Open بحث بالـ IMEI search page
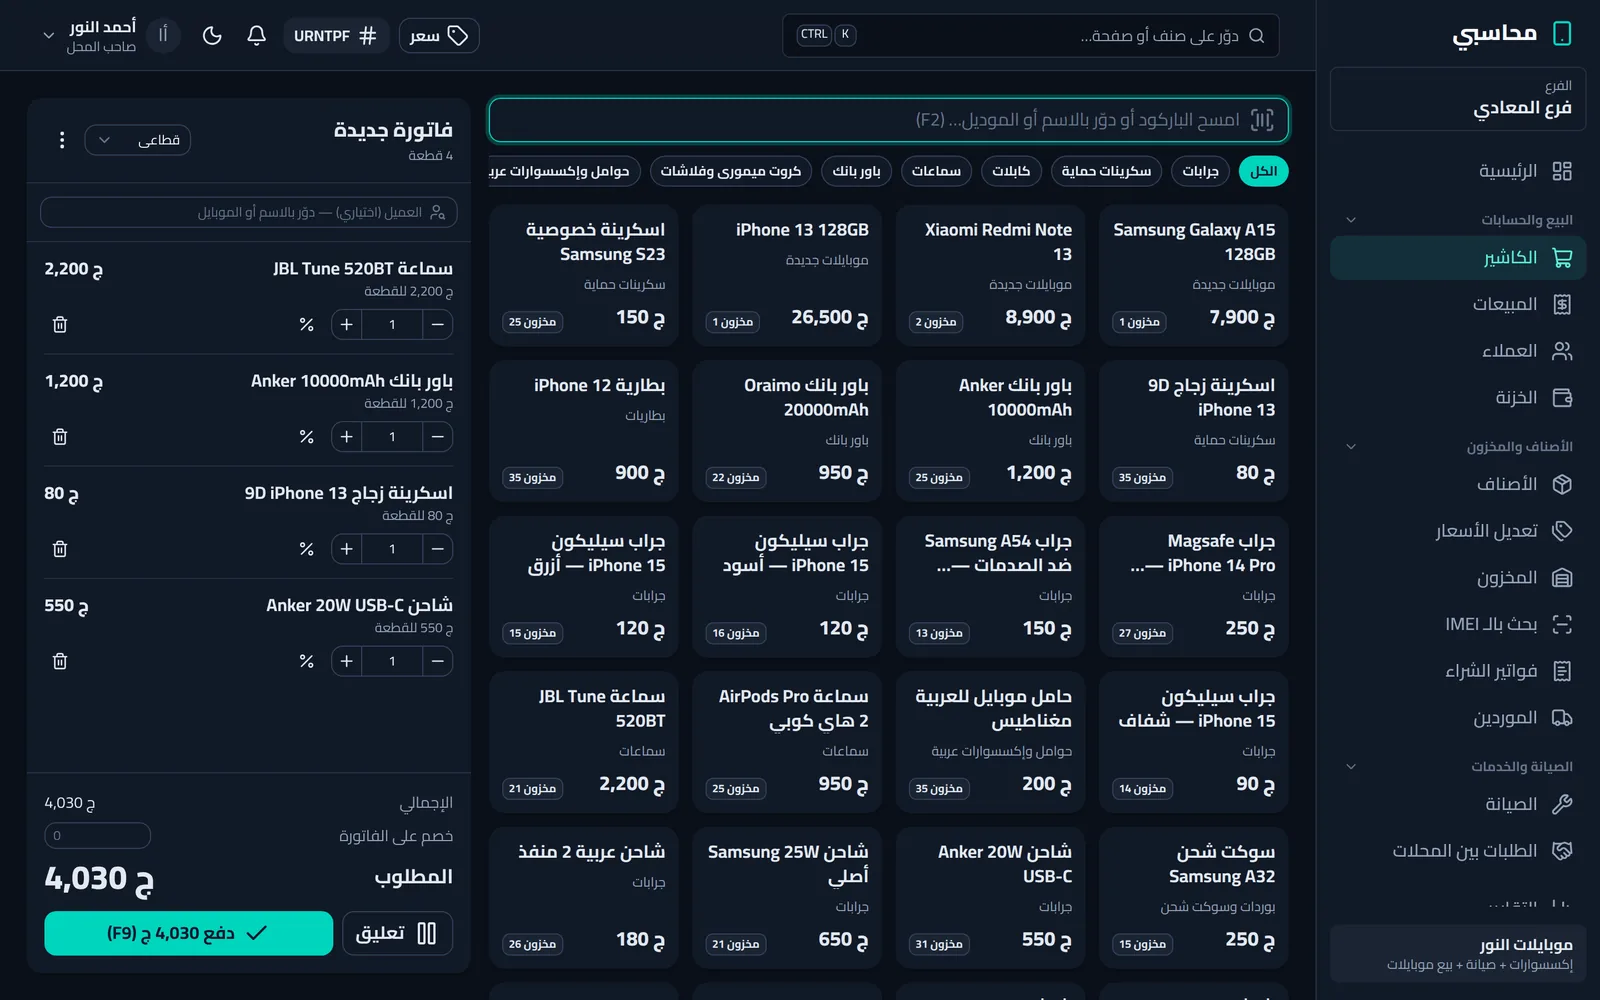 [x=1458, y=624]
